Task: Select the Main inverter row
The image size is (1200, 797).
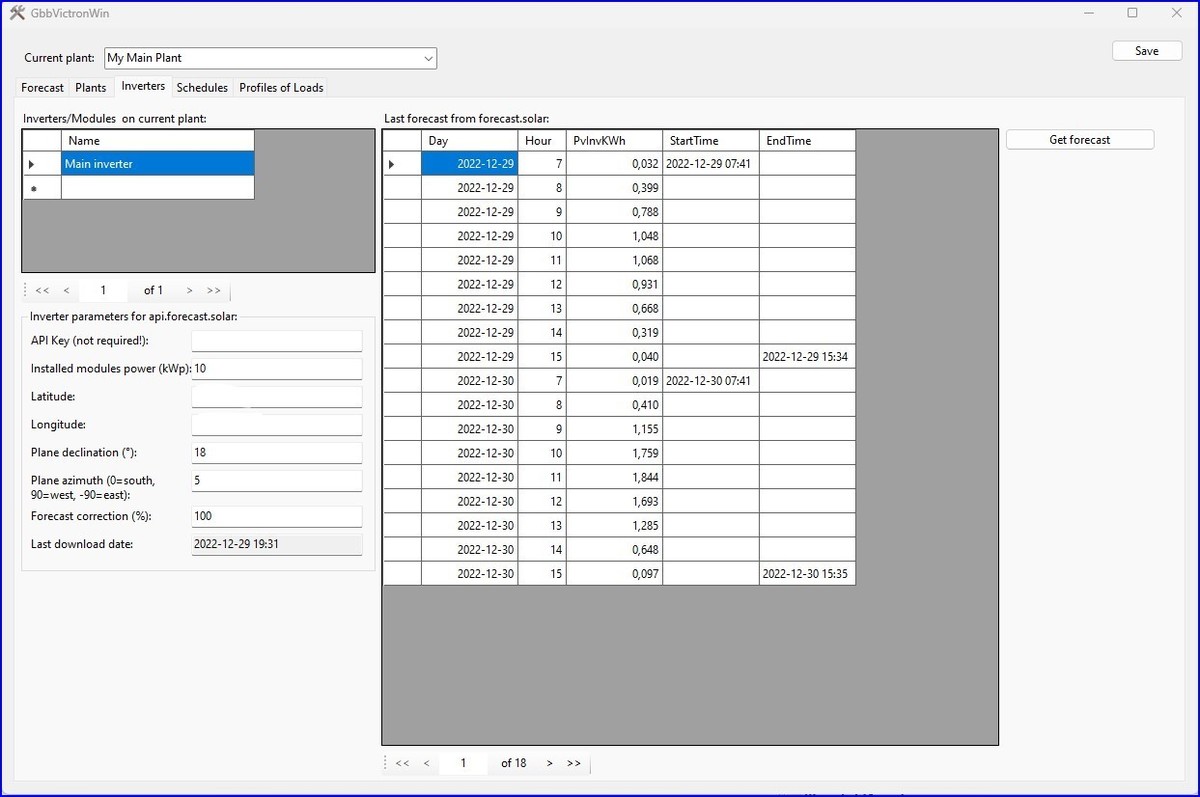Action: pyautogui.click(x=157, y=164)
